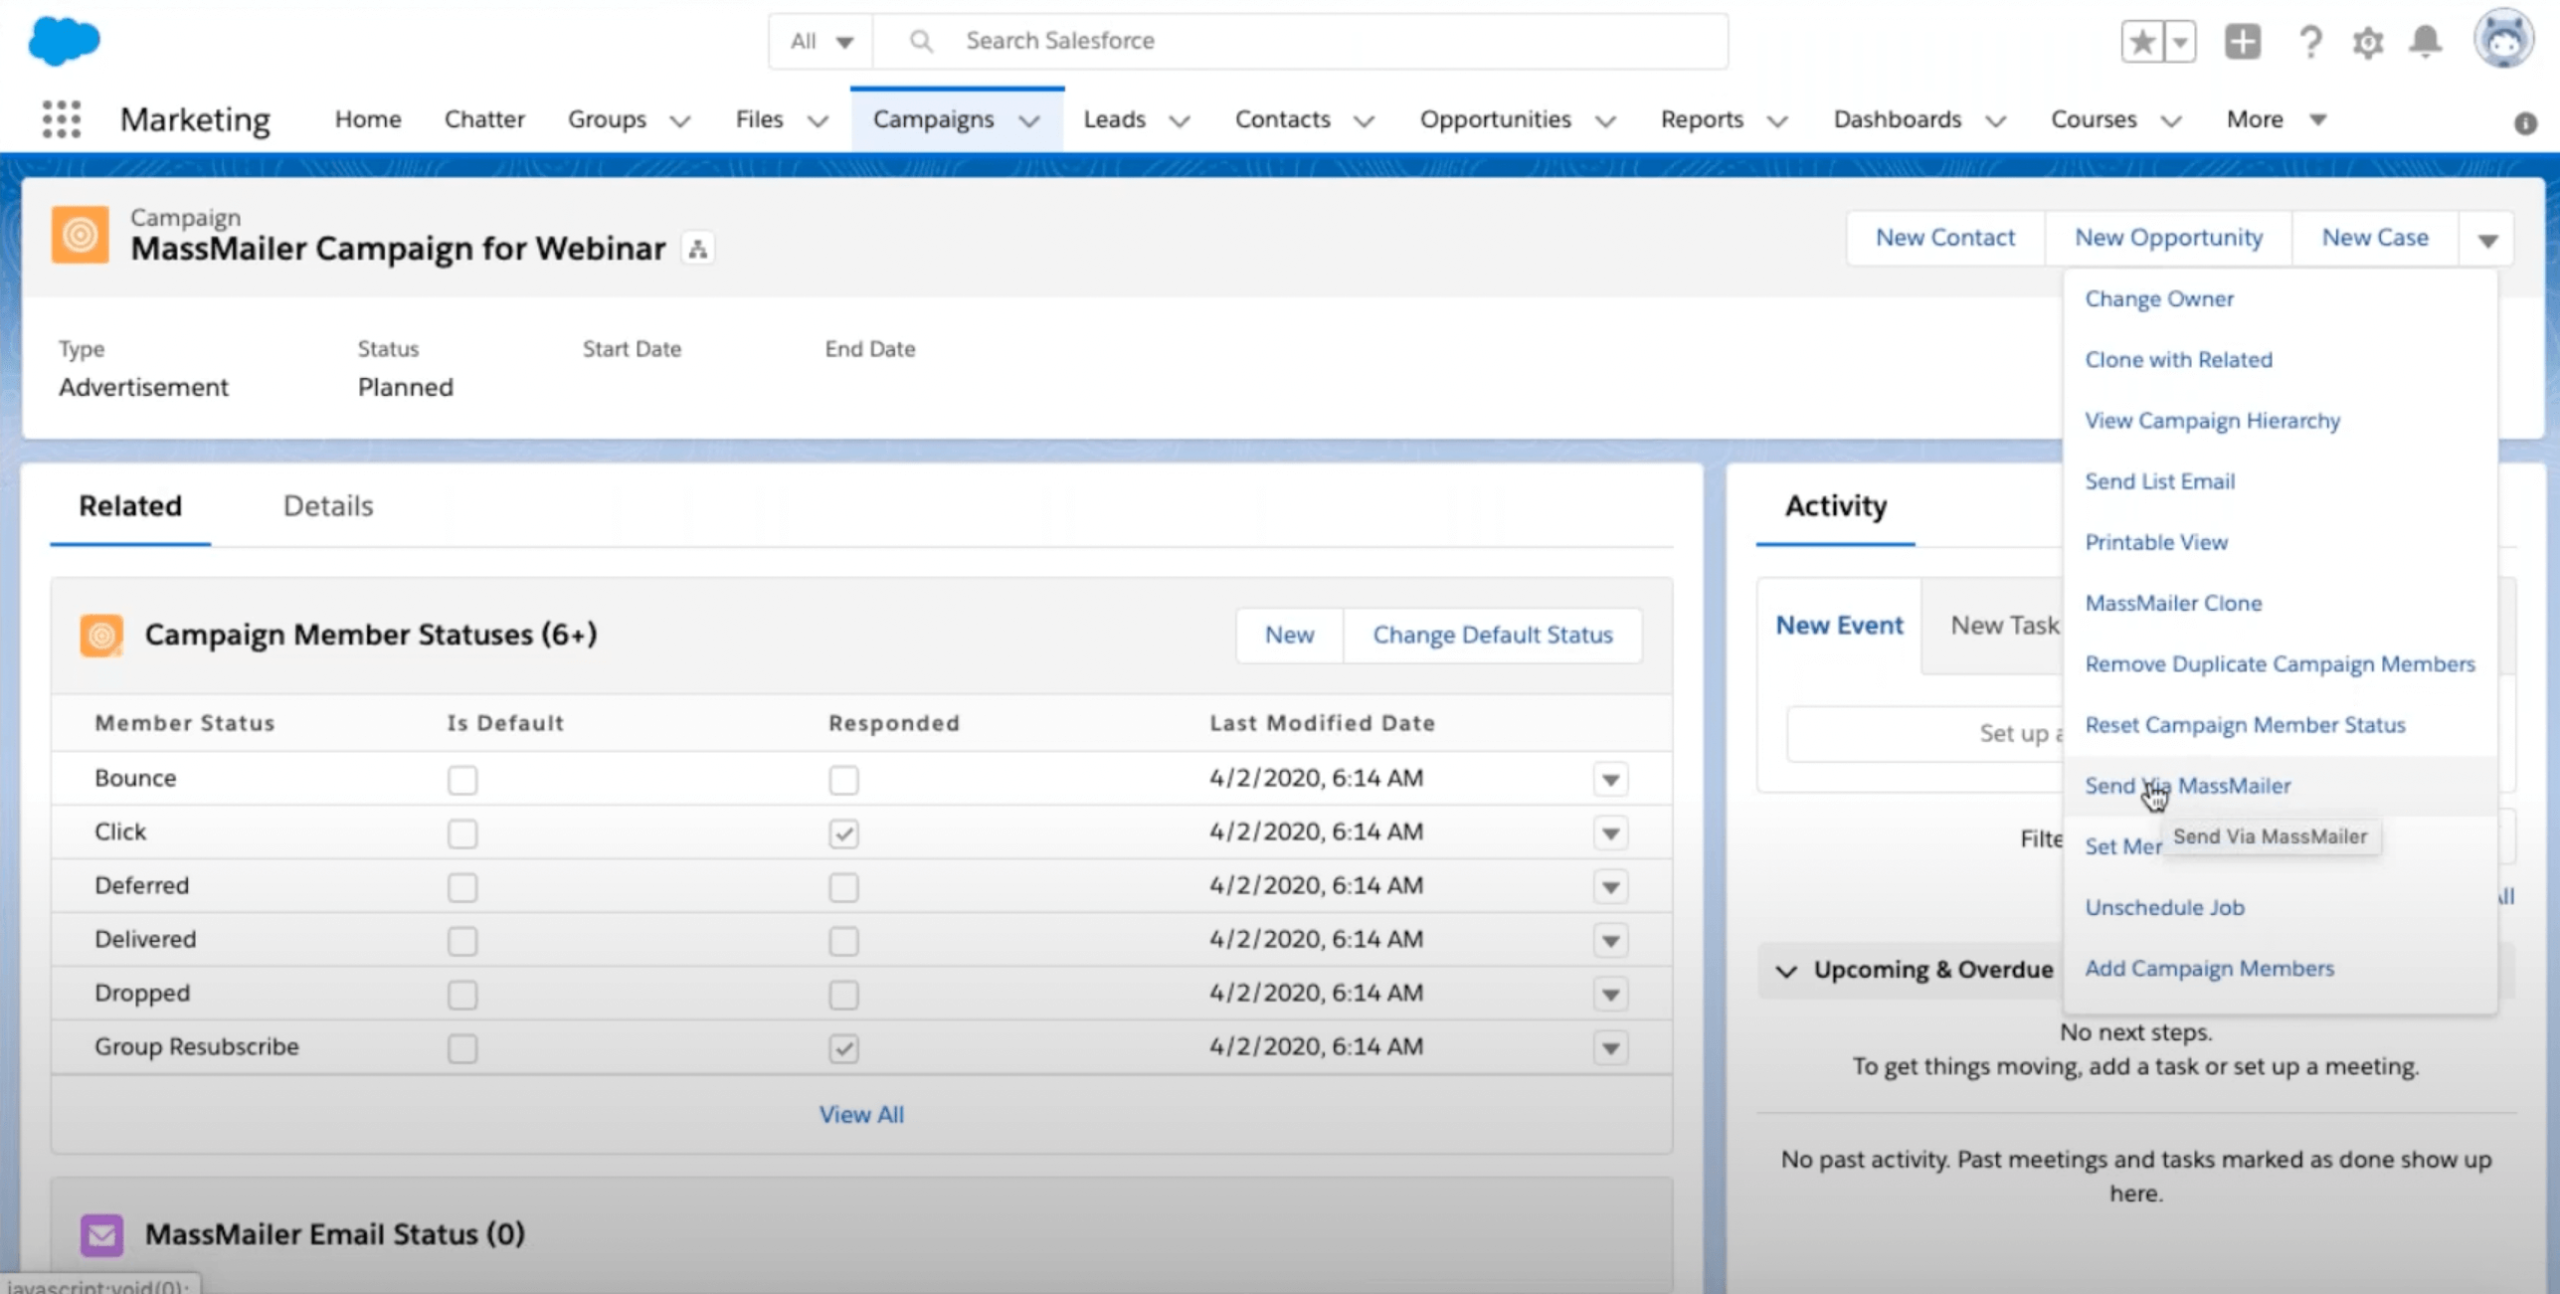
Task: Toggle the record actions dropdown arrow
Action: pos(2487,239)
